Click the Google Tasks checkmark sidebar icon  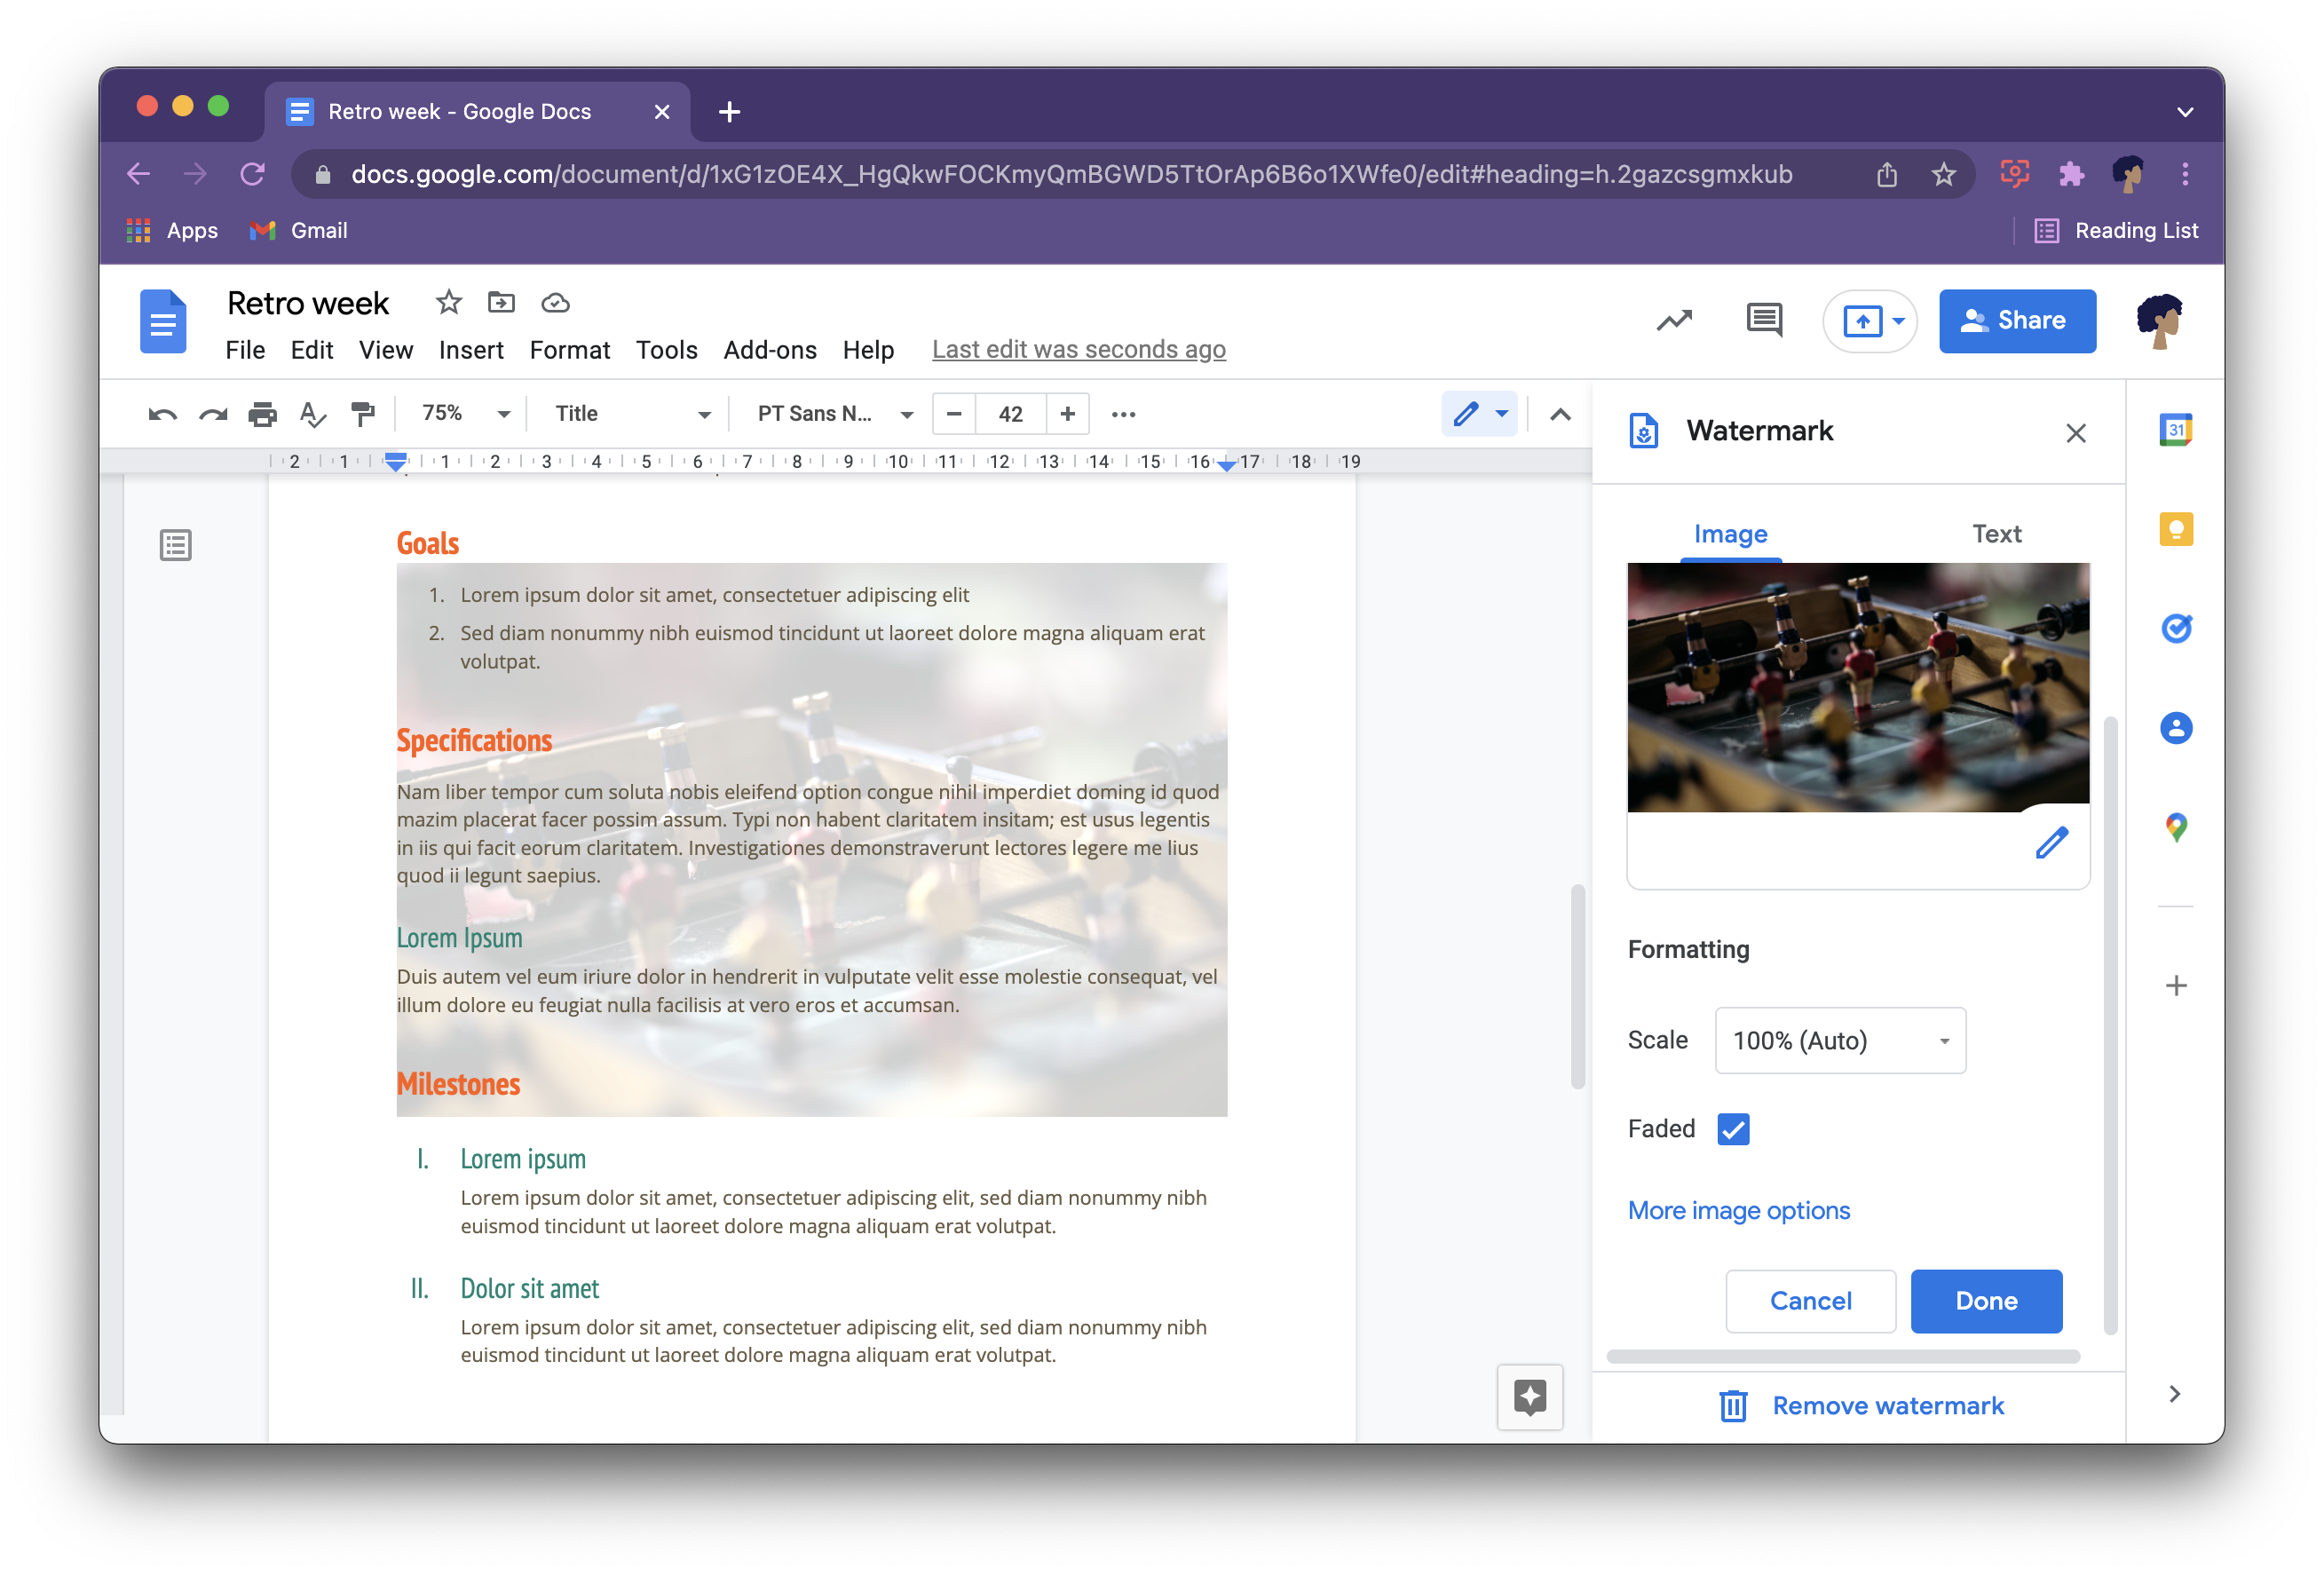(2178, 629)
